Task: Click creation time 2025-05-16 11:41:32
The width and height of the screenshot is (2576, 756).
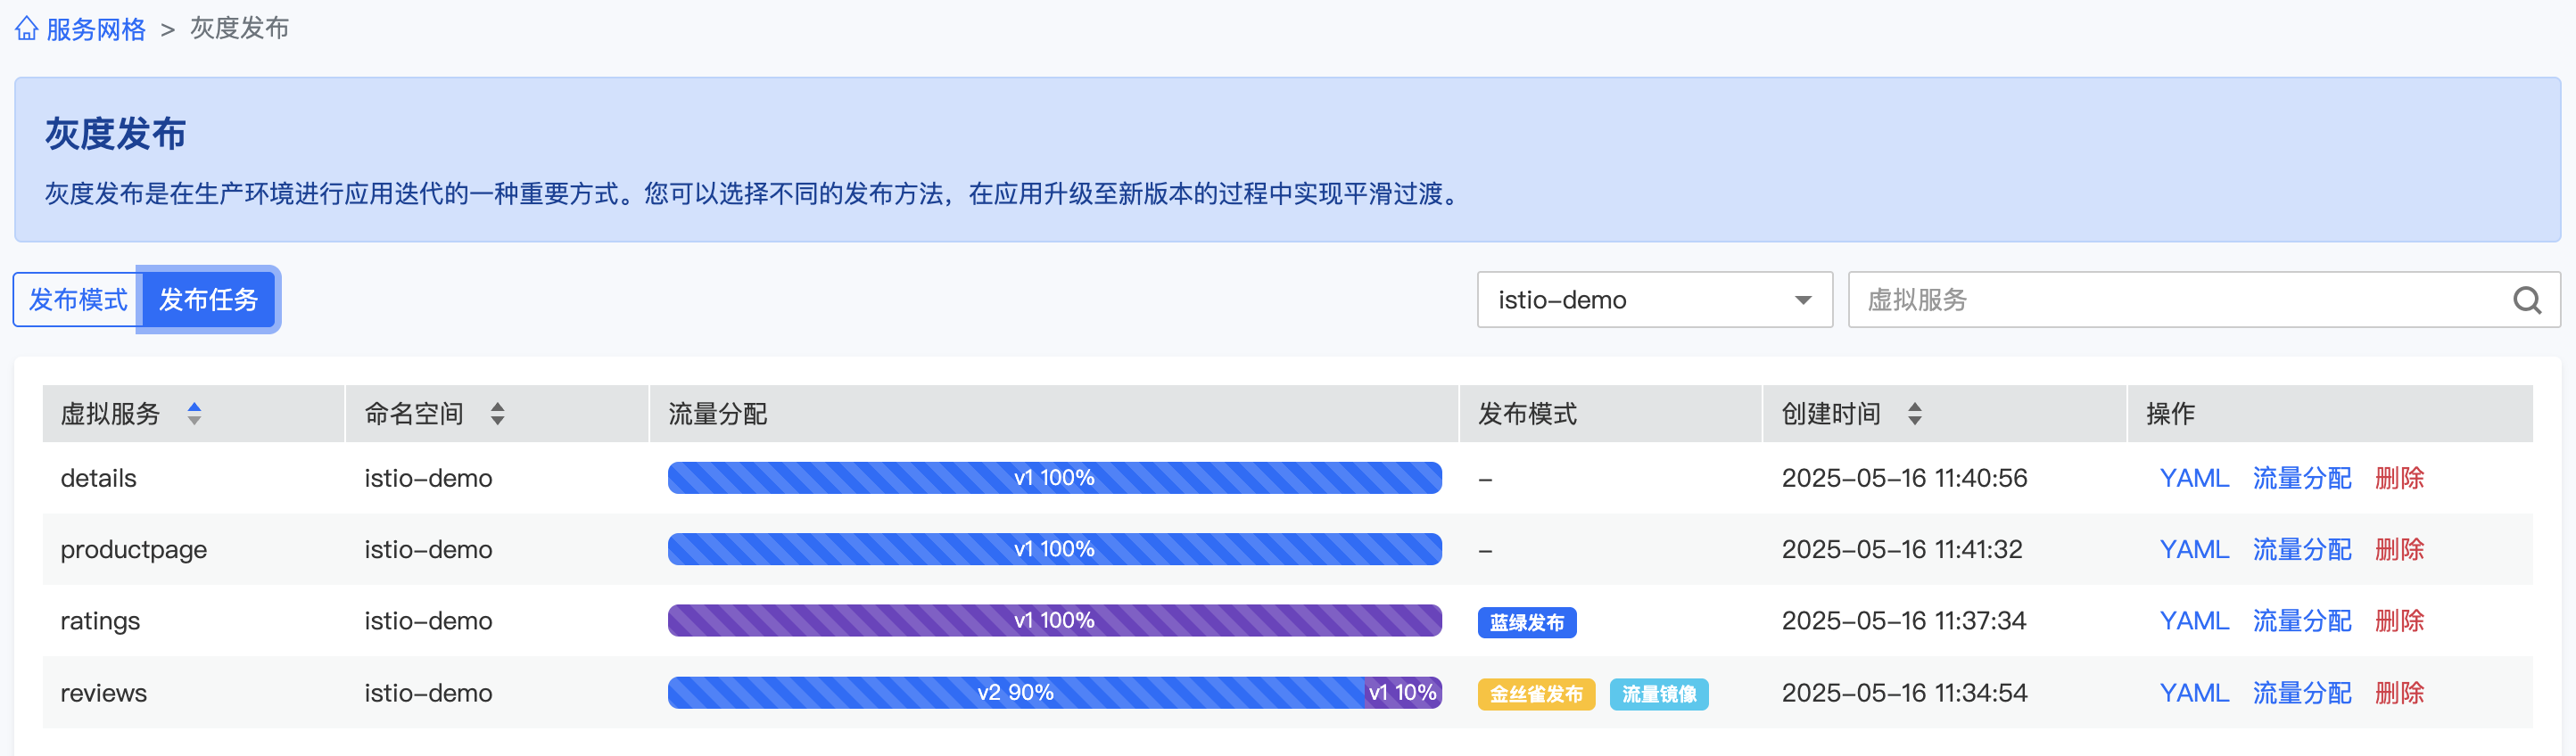Action: coord(1902,549)
